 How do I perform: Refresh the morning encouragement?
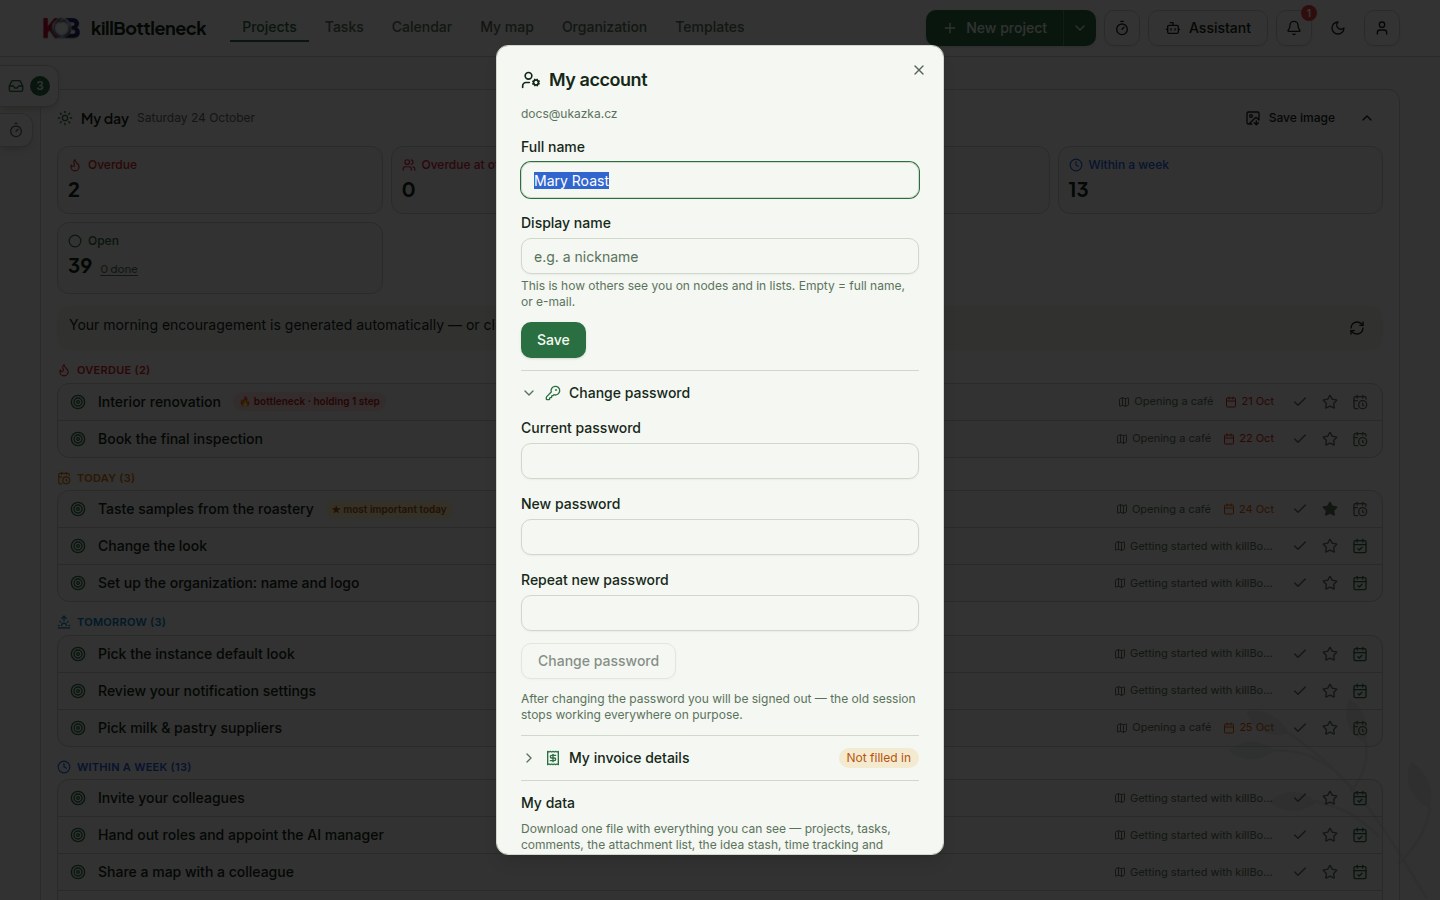click(x=1357, y=328)
